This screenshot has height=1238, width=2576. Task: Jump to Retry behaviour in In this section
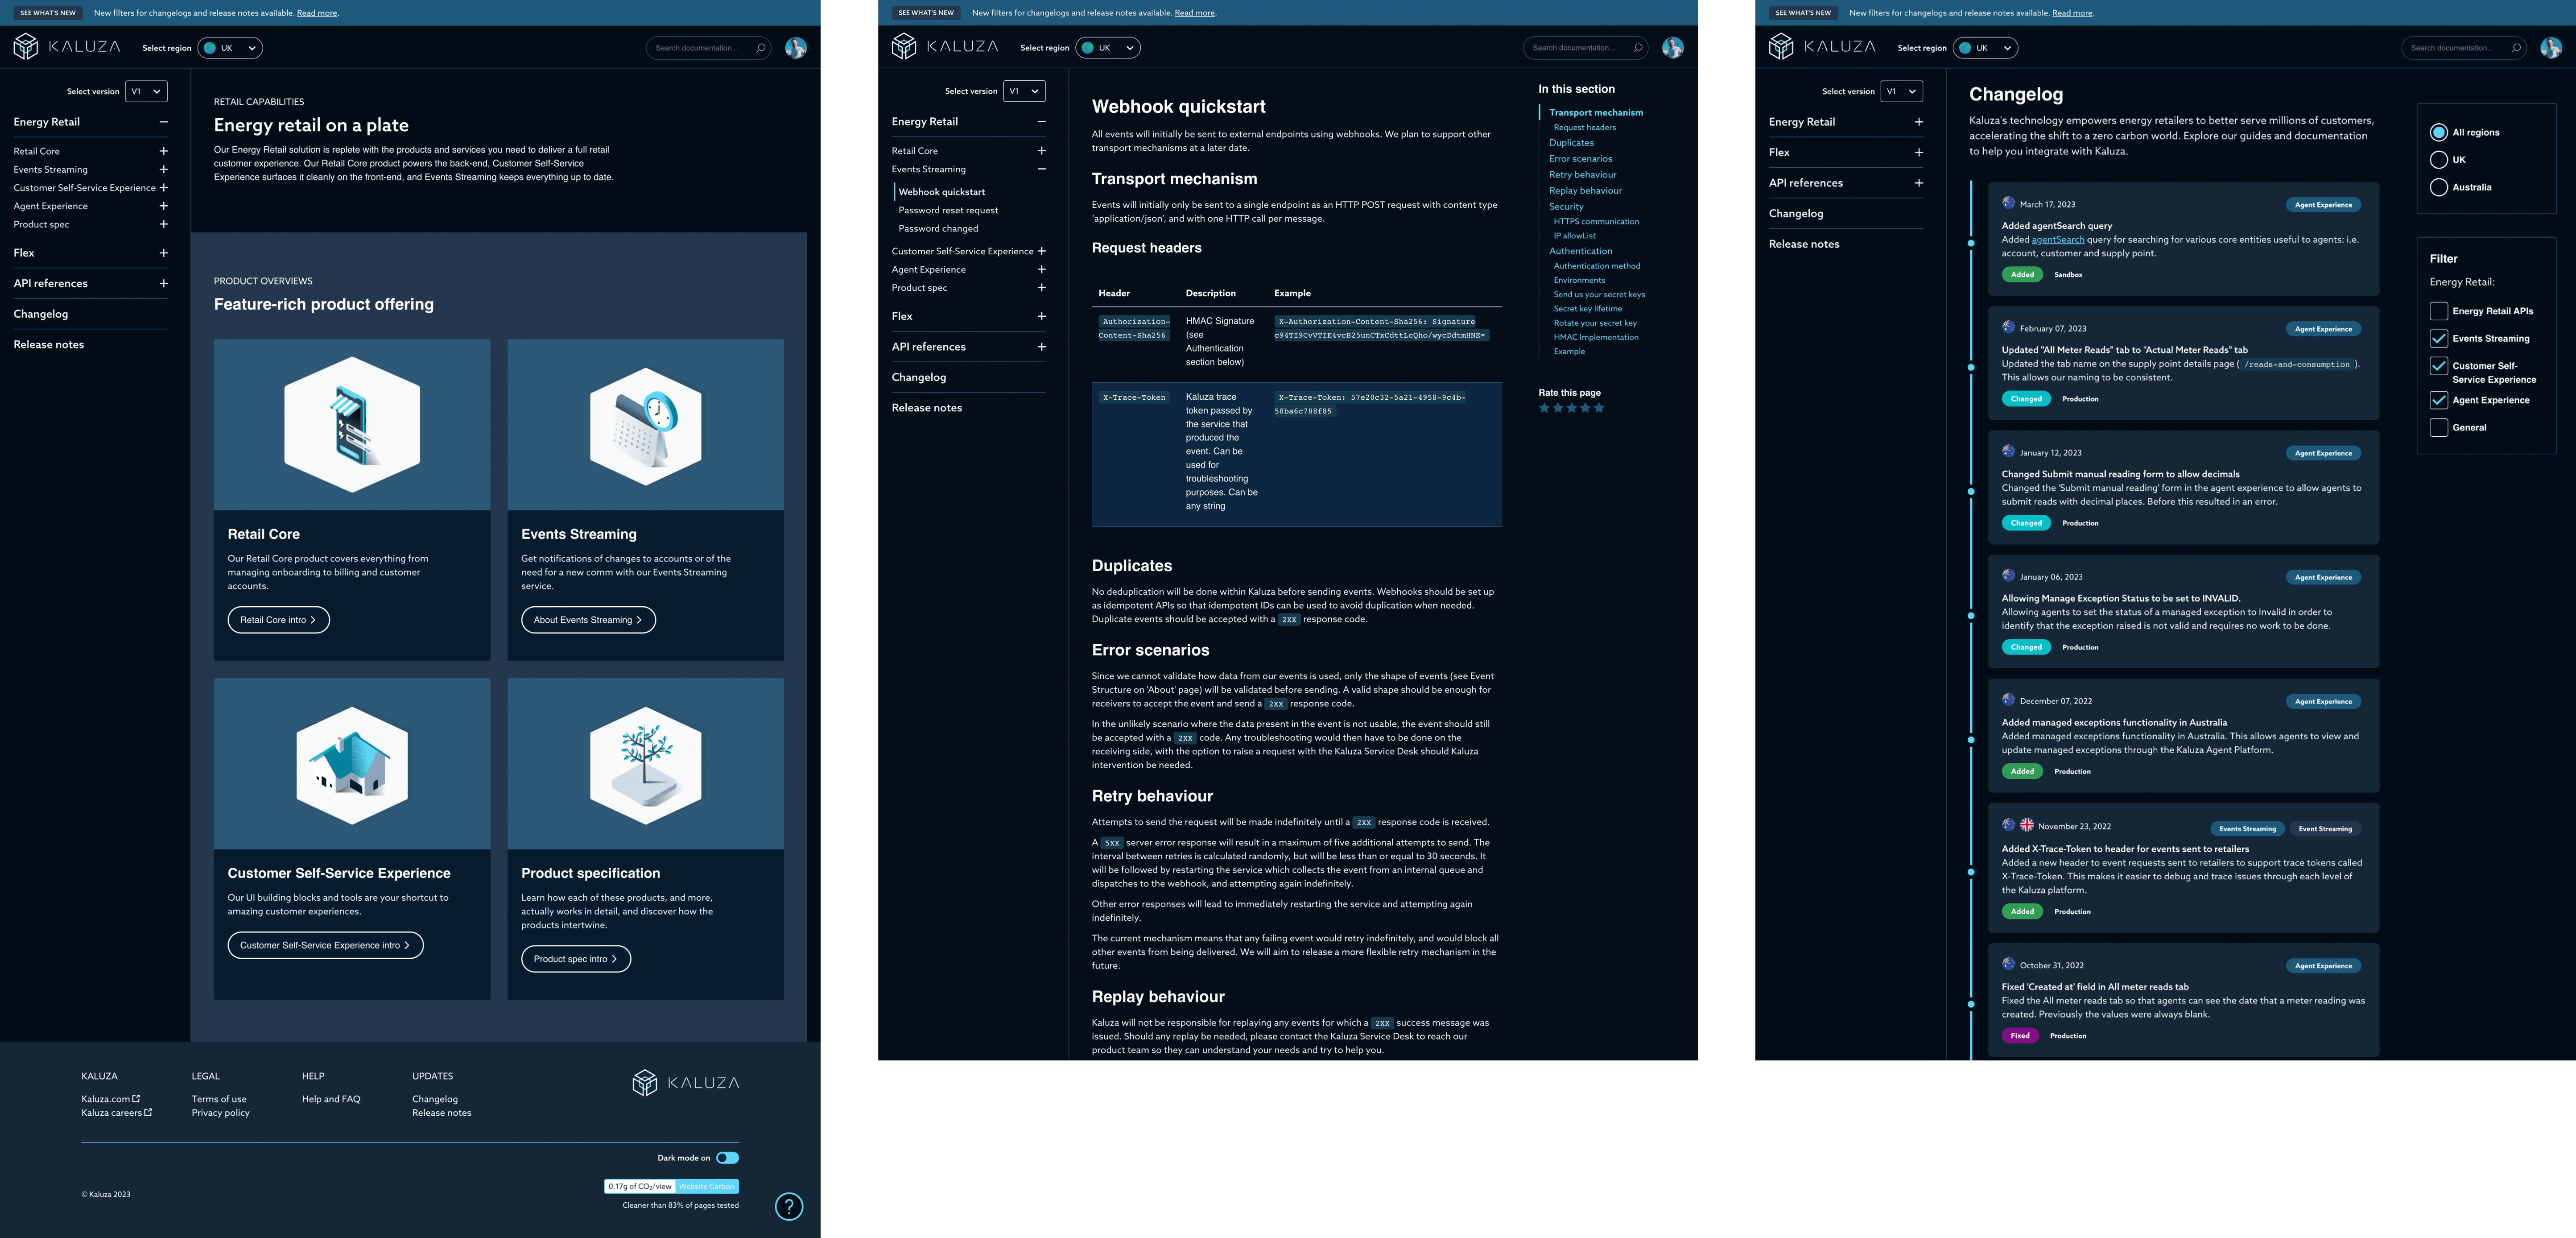click(1582, 175)
